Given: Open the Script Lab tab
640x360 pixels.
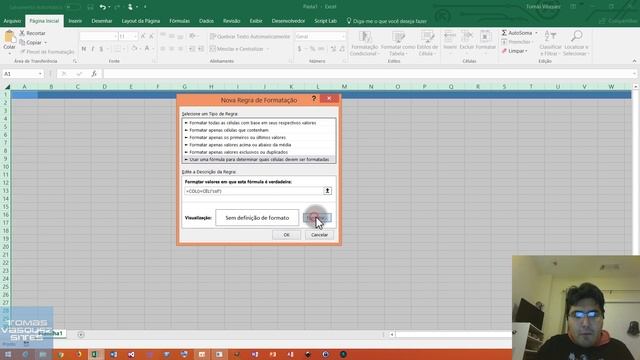Looking at the screenshot, I should click(325, 21).
